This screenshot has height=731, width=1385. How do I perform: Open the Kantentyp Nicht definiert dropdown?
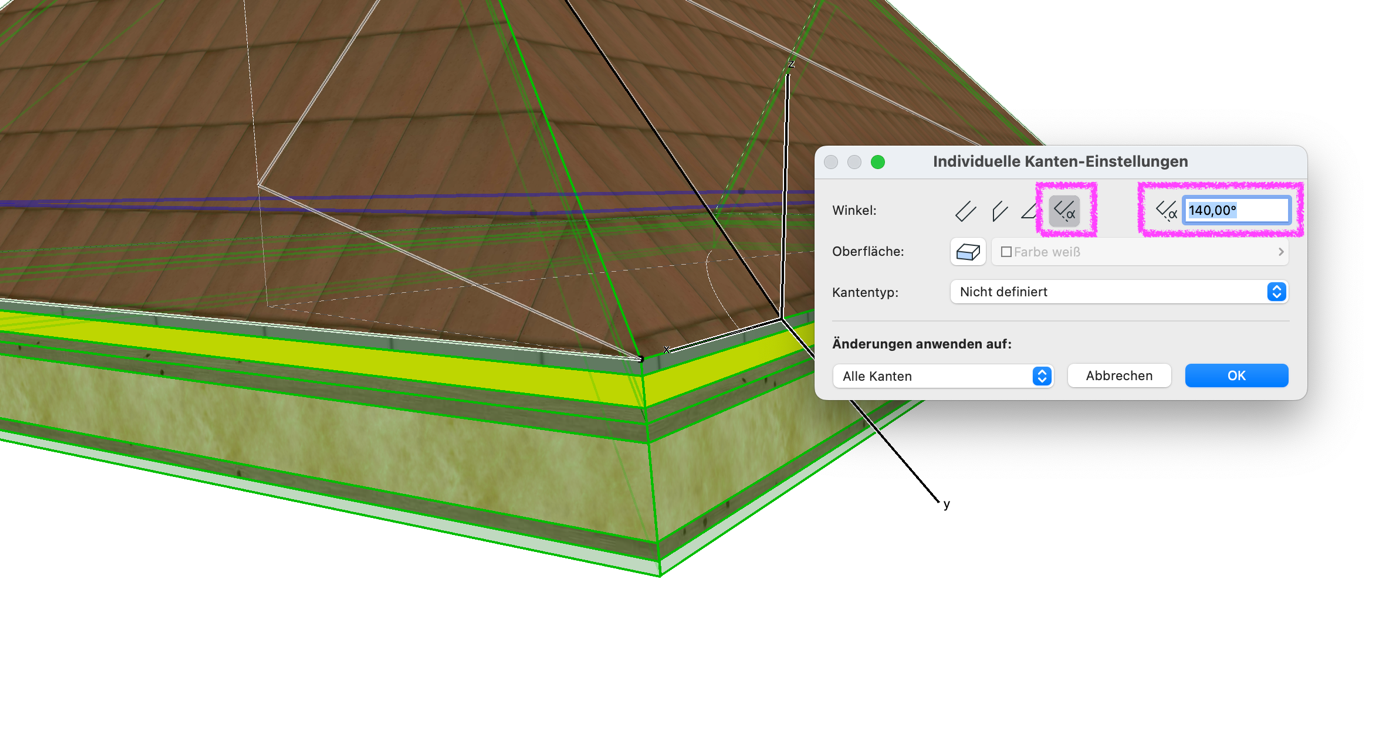(x=1118, y=292)
